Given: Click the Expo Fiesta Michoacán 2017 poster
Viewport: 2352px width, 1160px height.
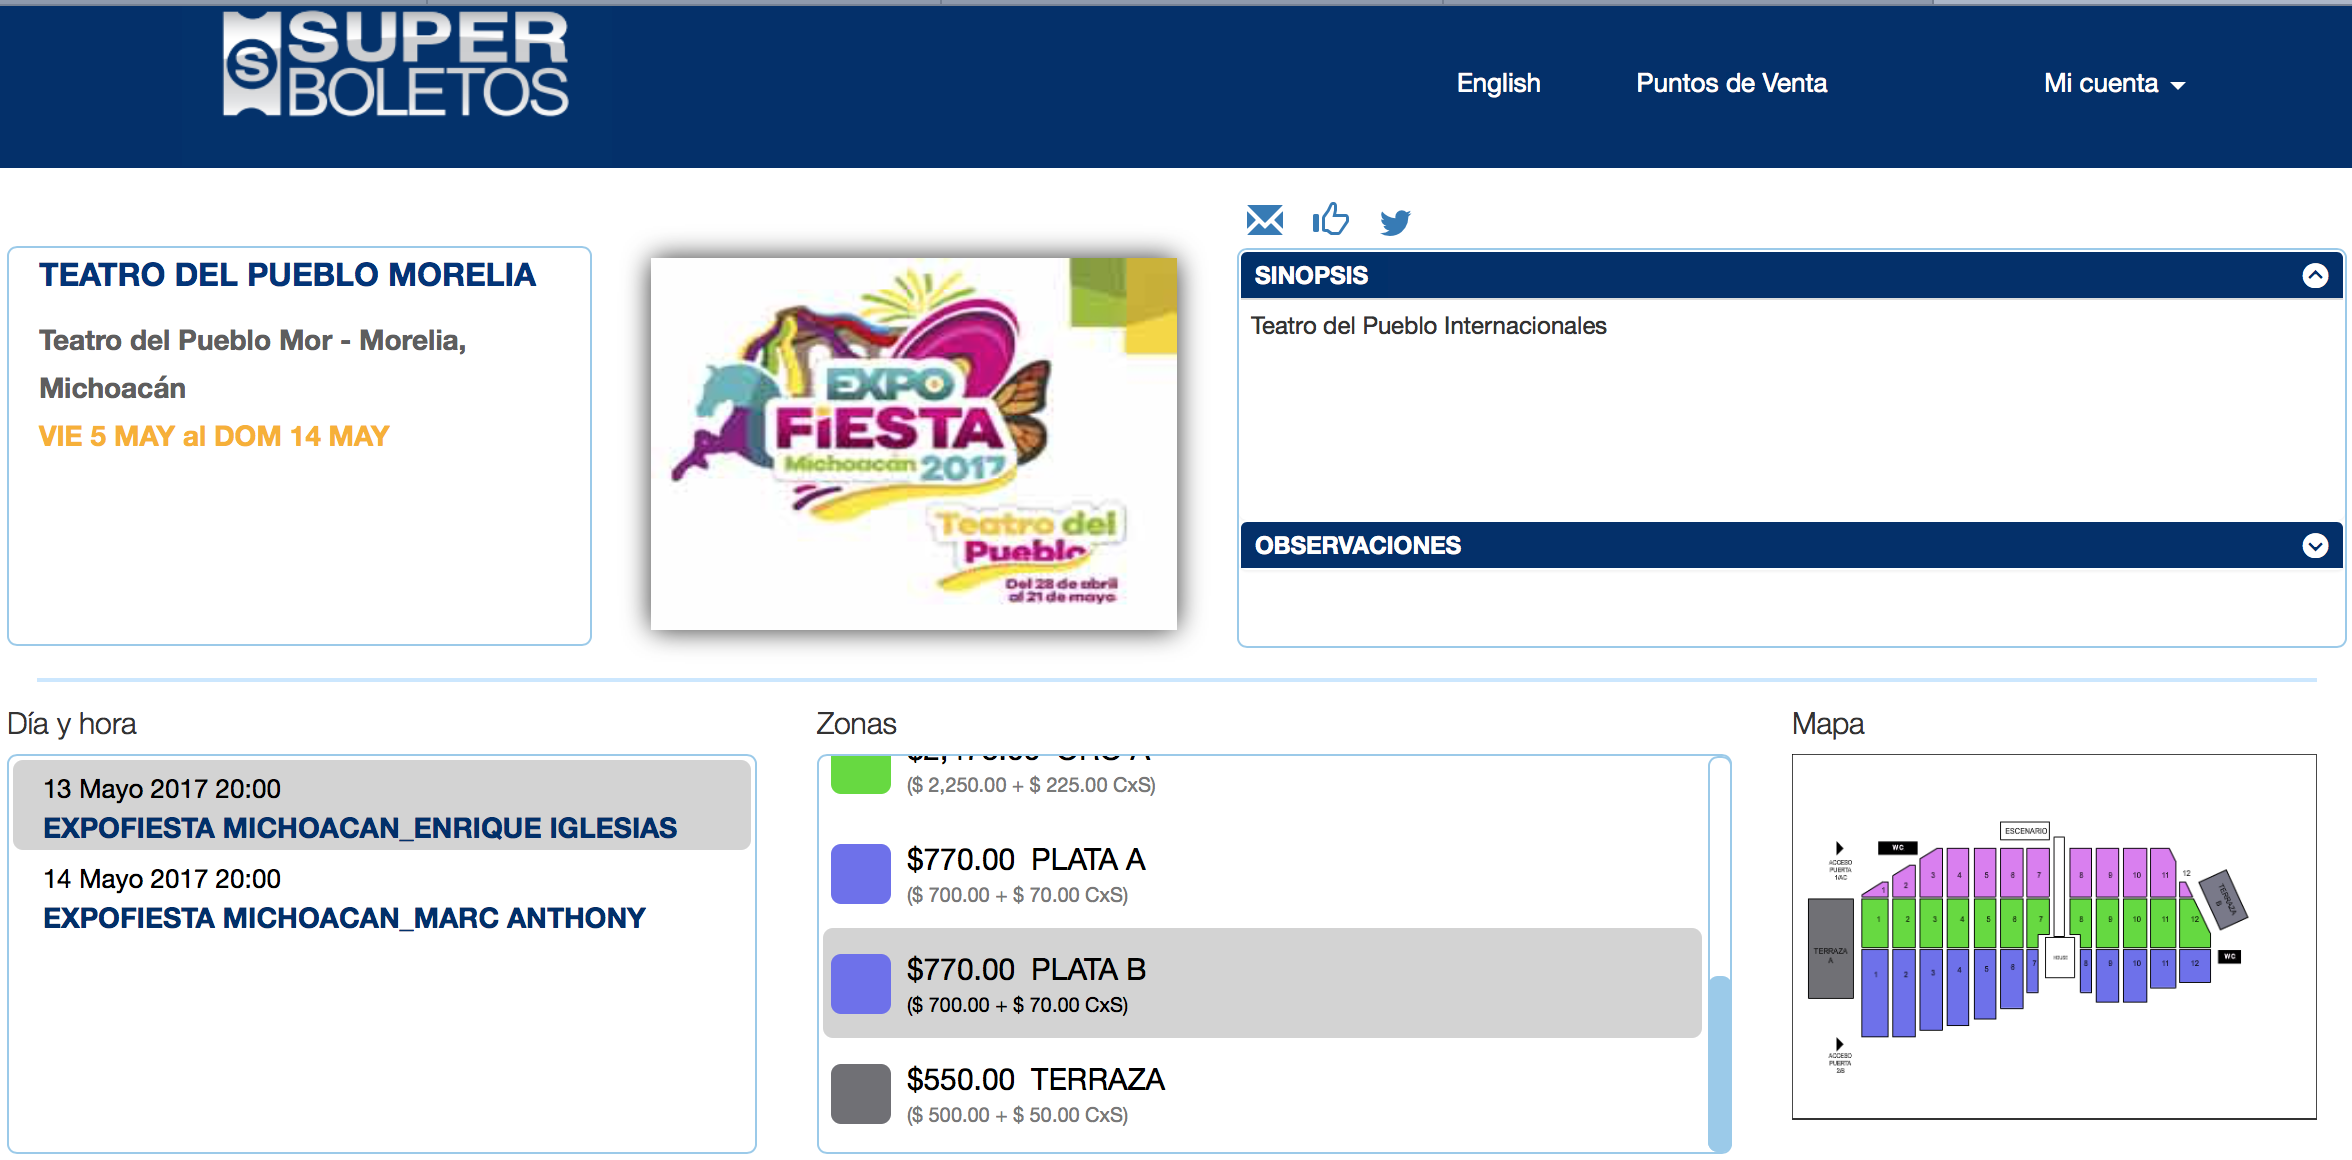Looking at the screenshot, I should tap(913, 443).
